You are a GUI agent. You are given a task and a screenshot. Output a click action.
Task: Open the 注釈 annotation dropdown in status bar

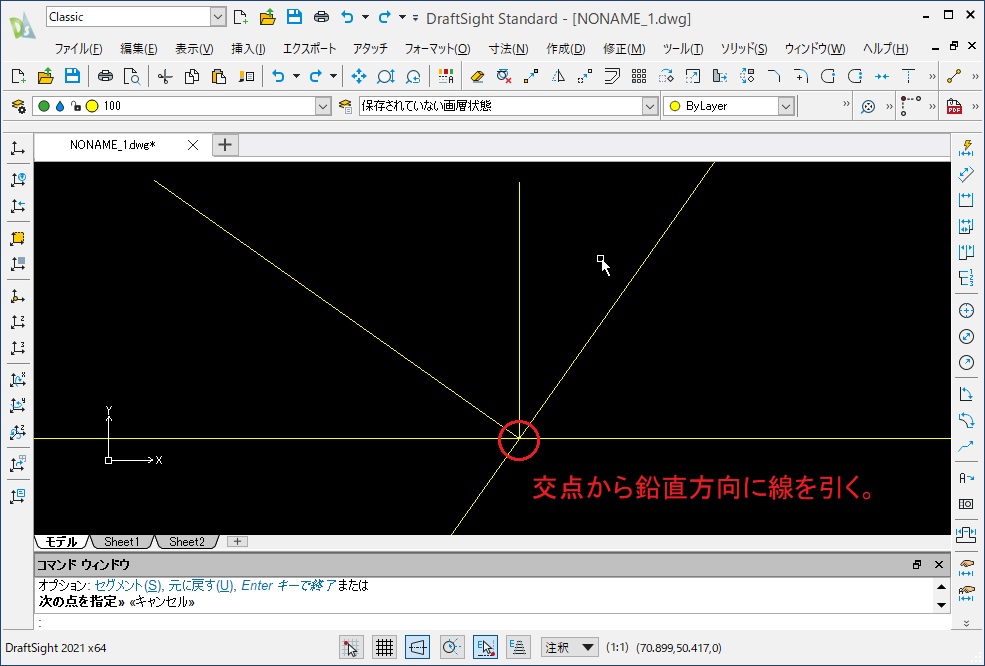(x=569, y=647)
